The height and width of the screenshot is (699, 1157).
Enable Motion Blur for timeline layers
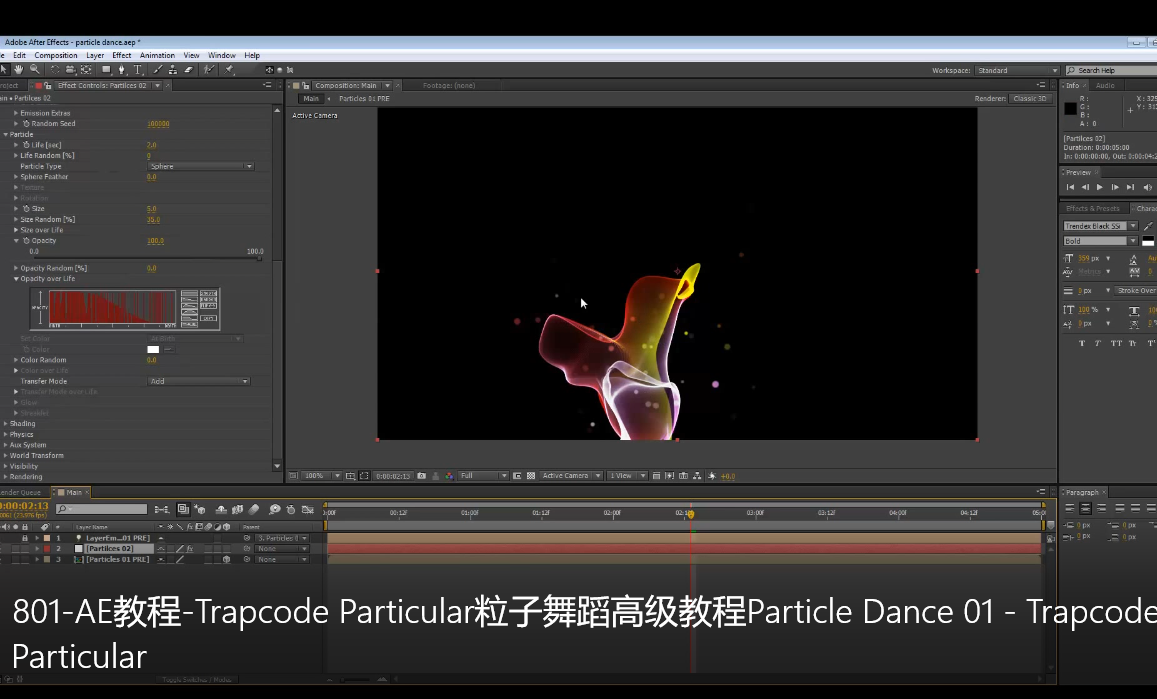[255, 509]
